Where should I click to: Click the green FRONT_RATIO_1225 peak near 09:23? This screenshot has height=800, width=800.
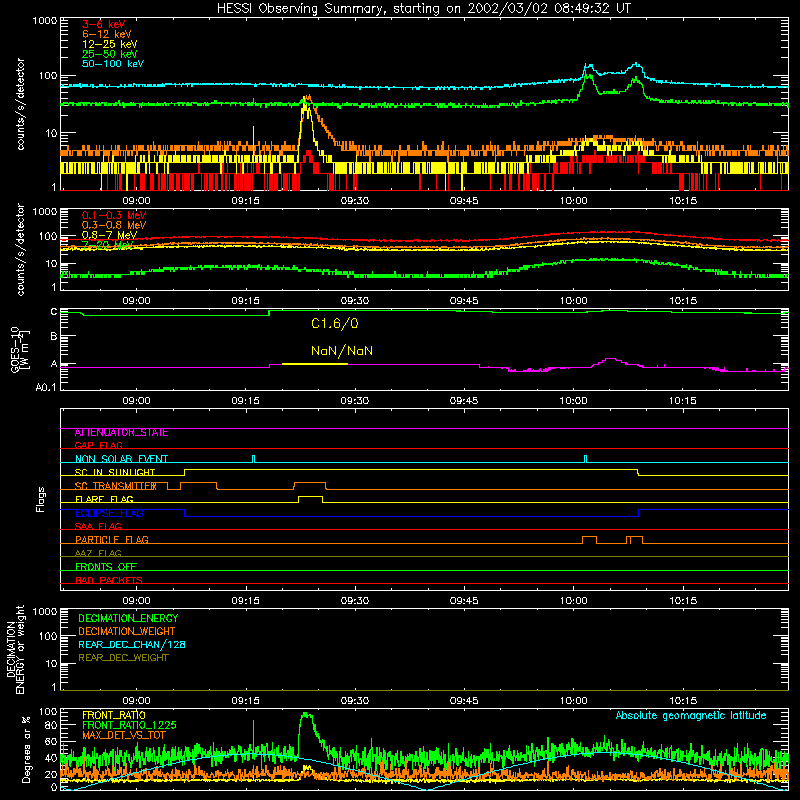[306, 715]
